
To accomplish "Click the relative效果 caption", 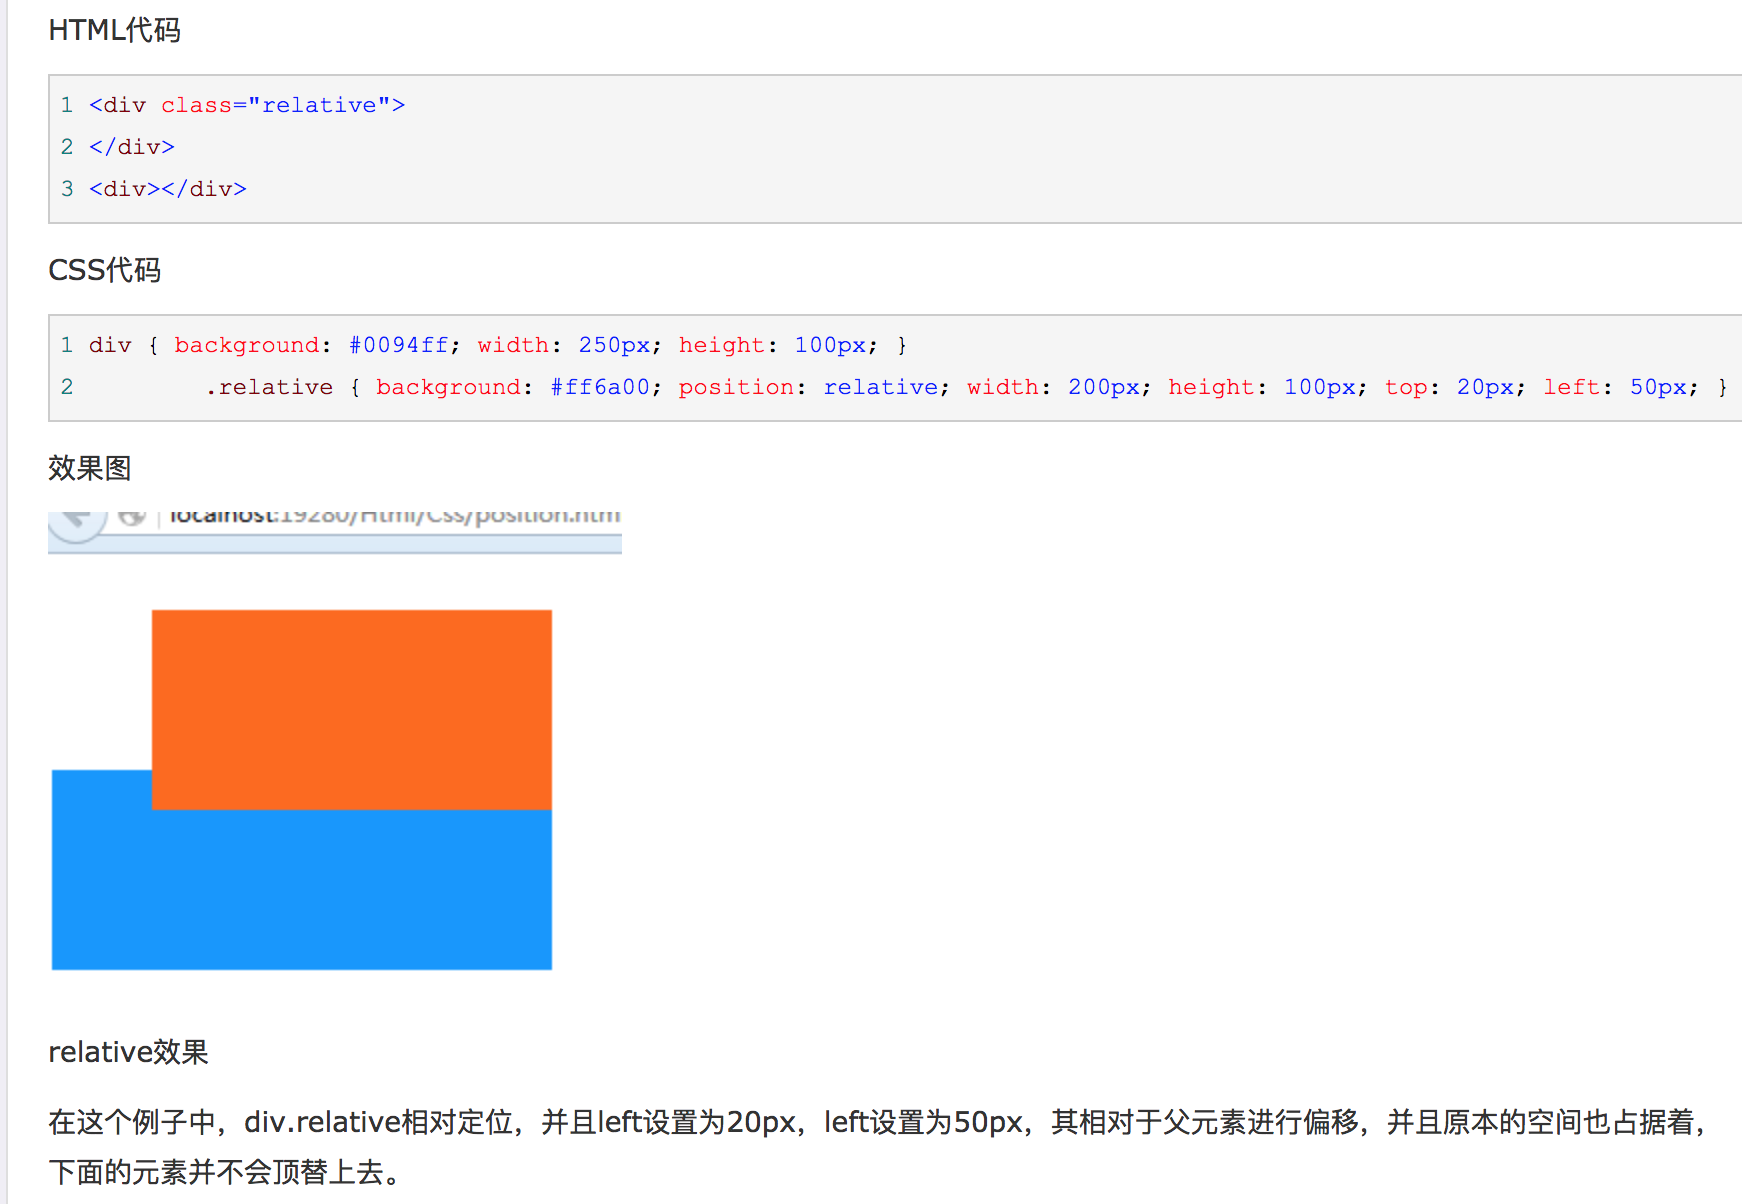I will point(128,1052).
